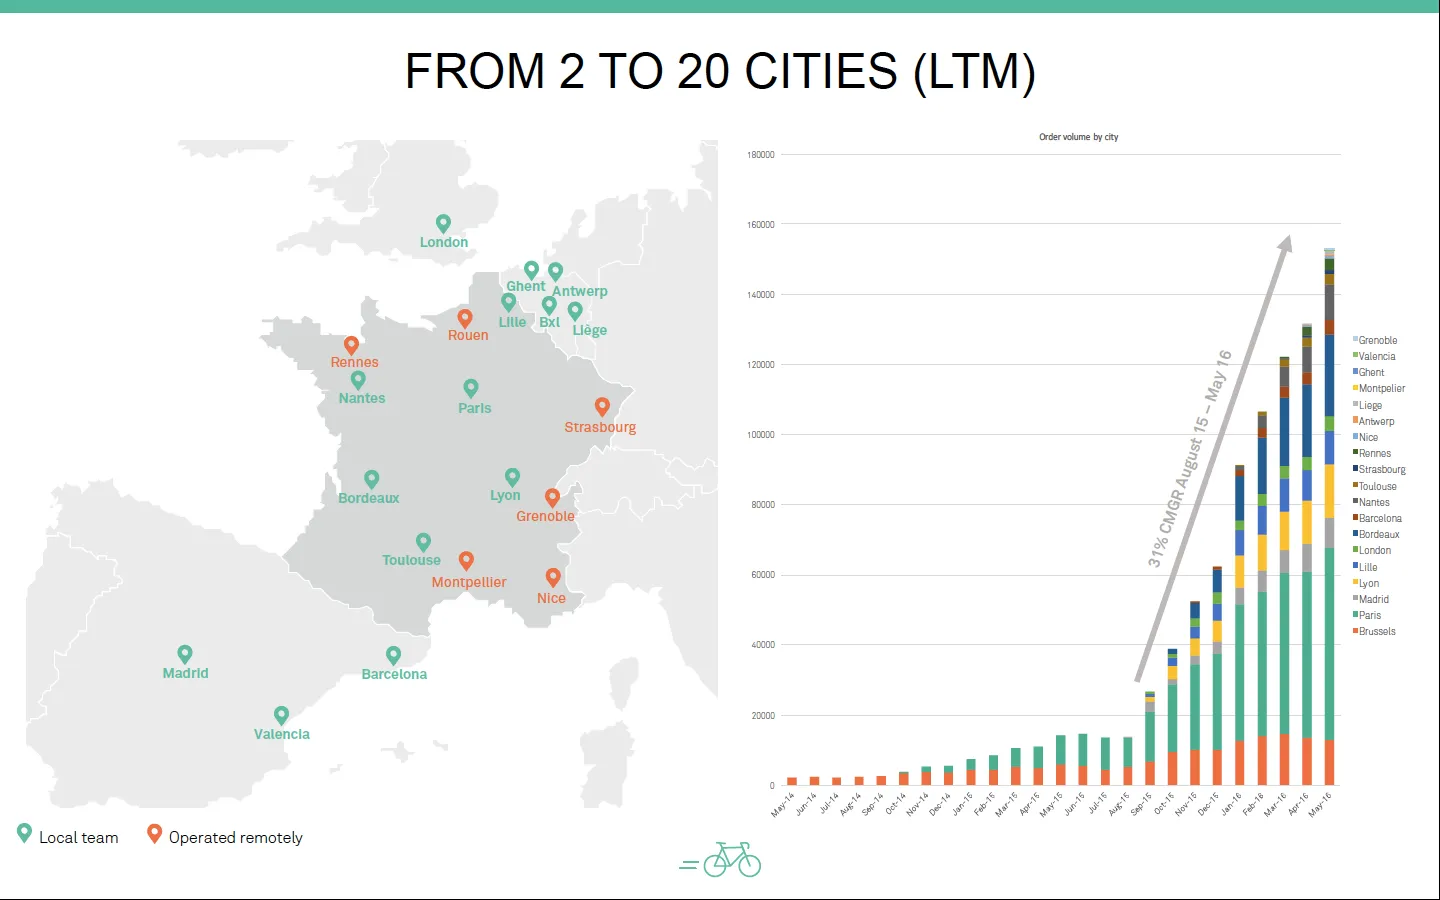Click the Bordeaux city label
Screen dimensions: 1440x900
pos(368,498)
